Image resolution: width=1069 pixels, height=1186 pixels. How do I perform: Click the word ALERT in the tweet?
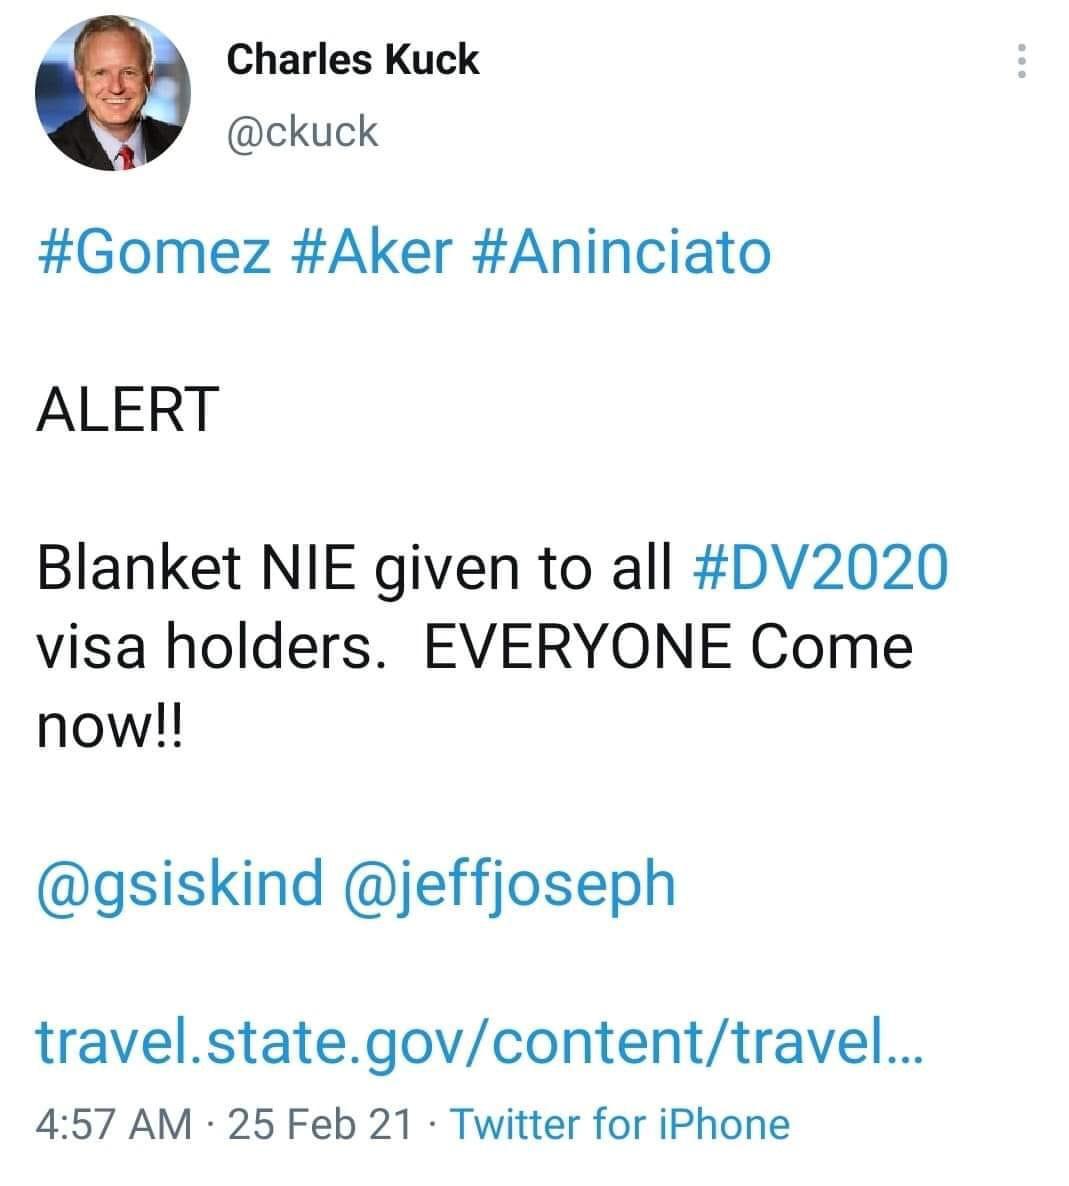127,410
